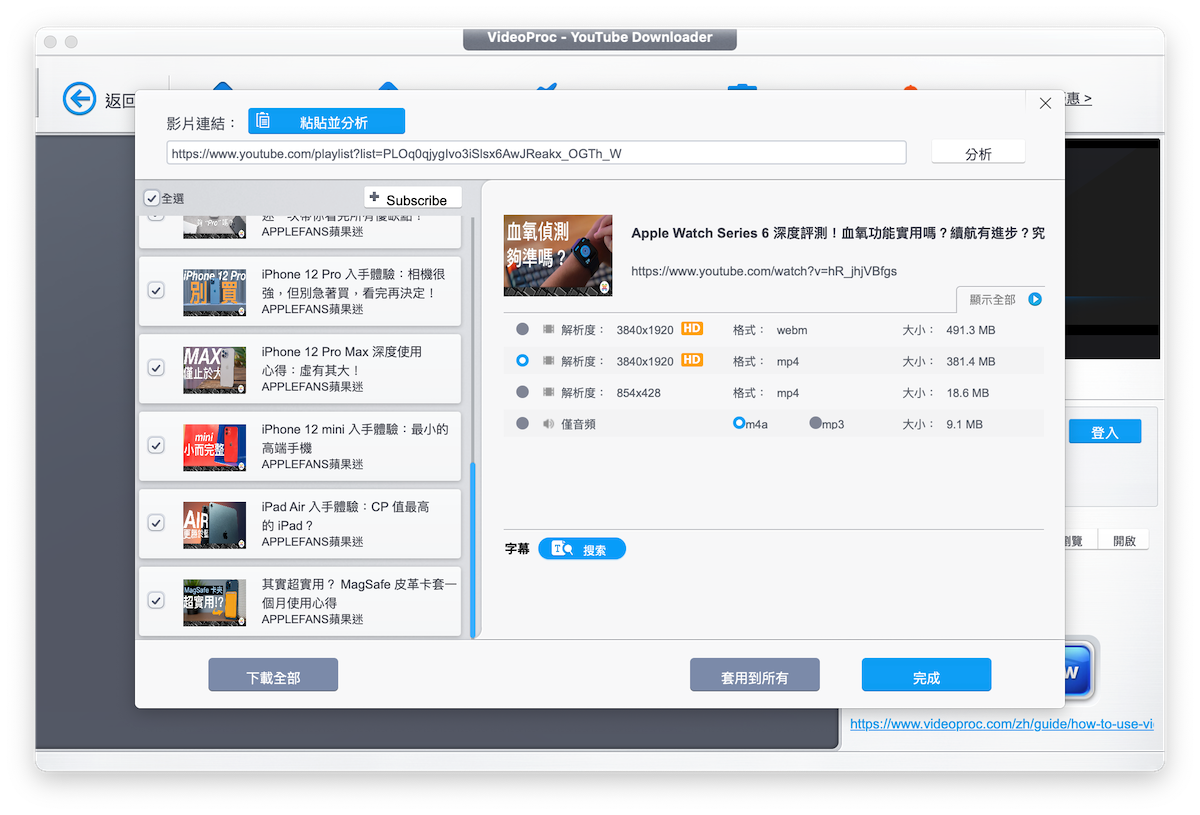The height and width of the screenshot is (815, 1200).
Task: Click the film icon on the 854x428 row
Action: pos(549,392)
